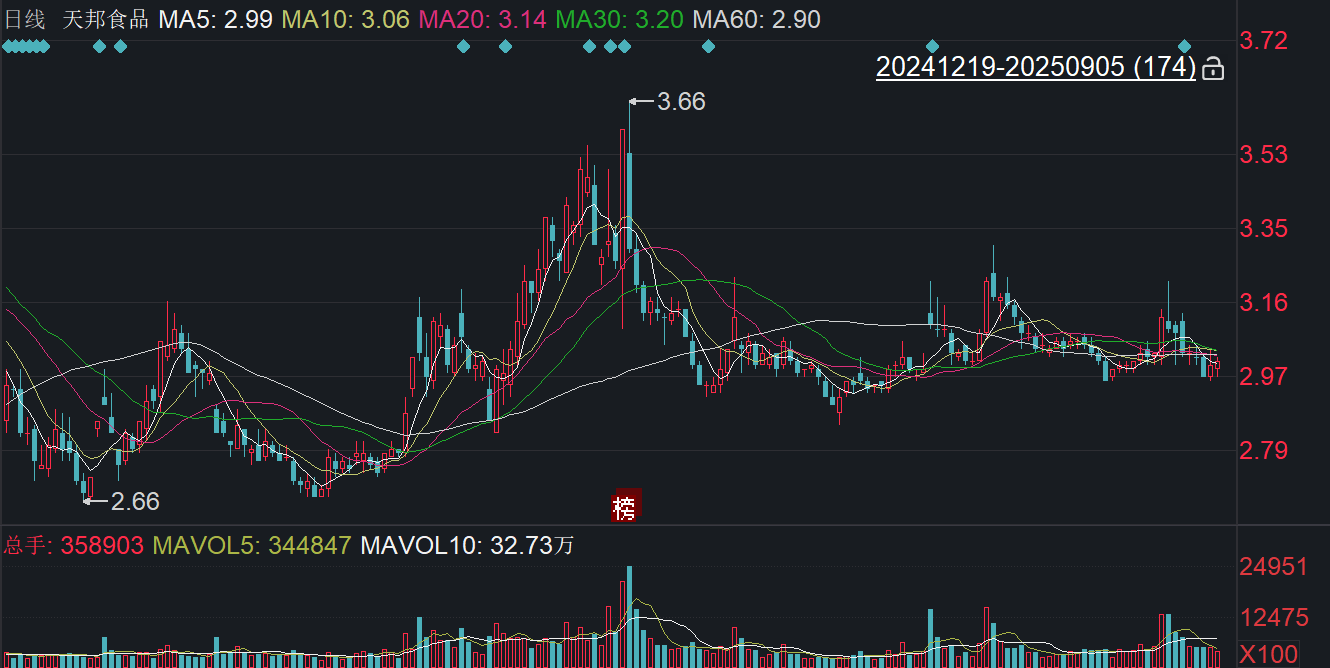Click the MAVOL10 32.73万 label
1330x668 pixels.
(467, 545)
